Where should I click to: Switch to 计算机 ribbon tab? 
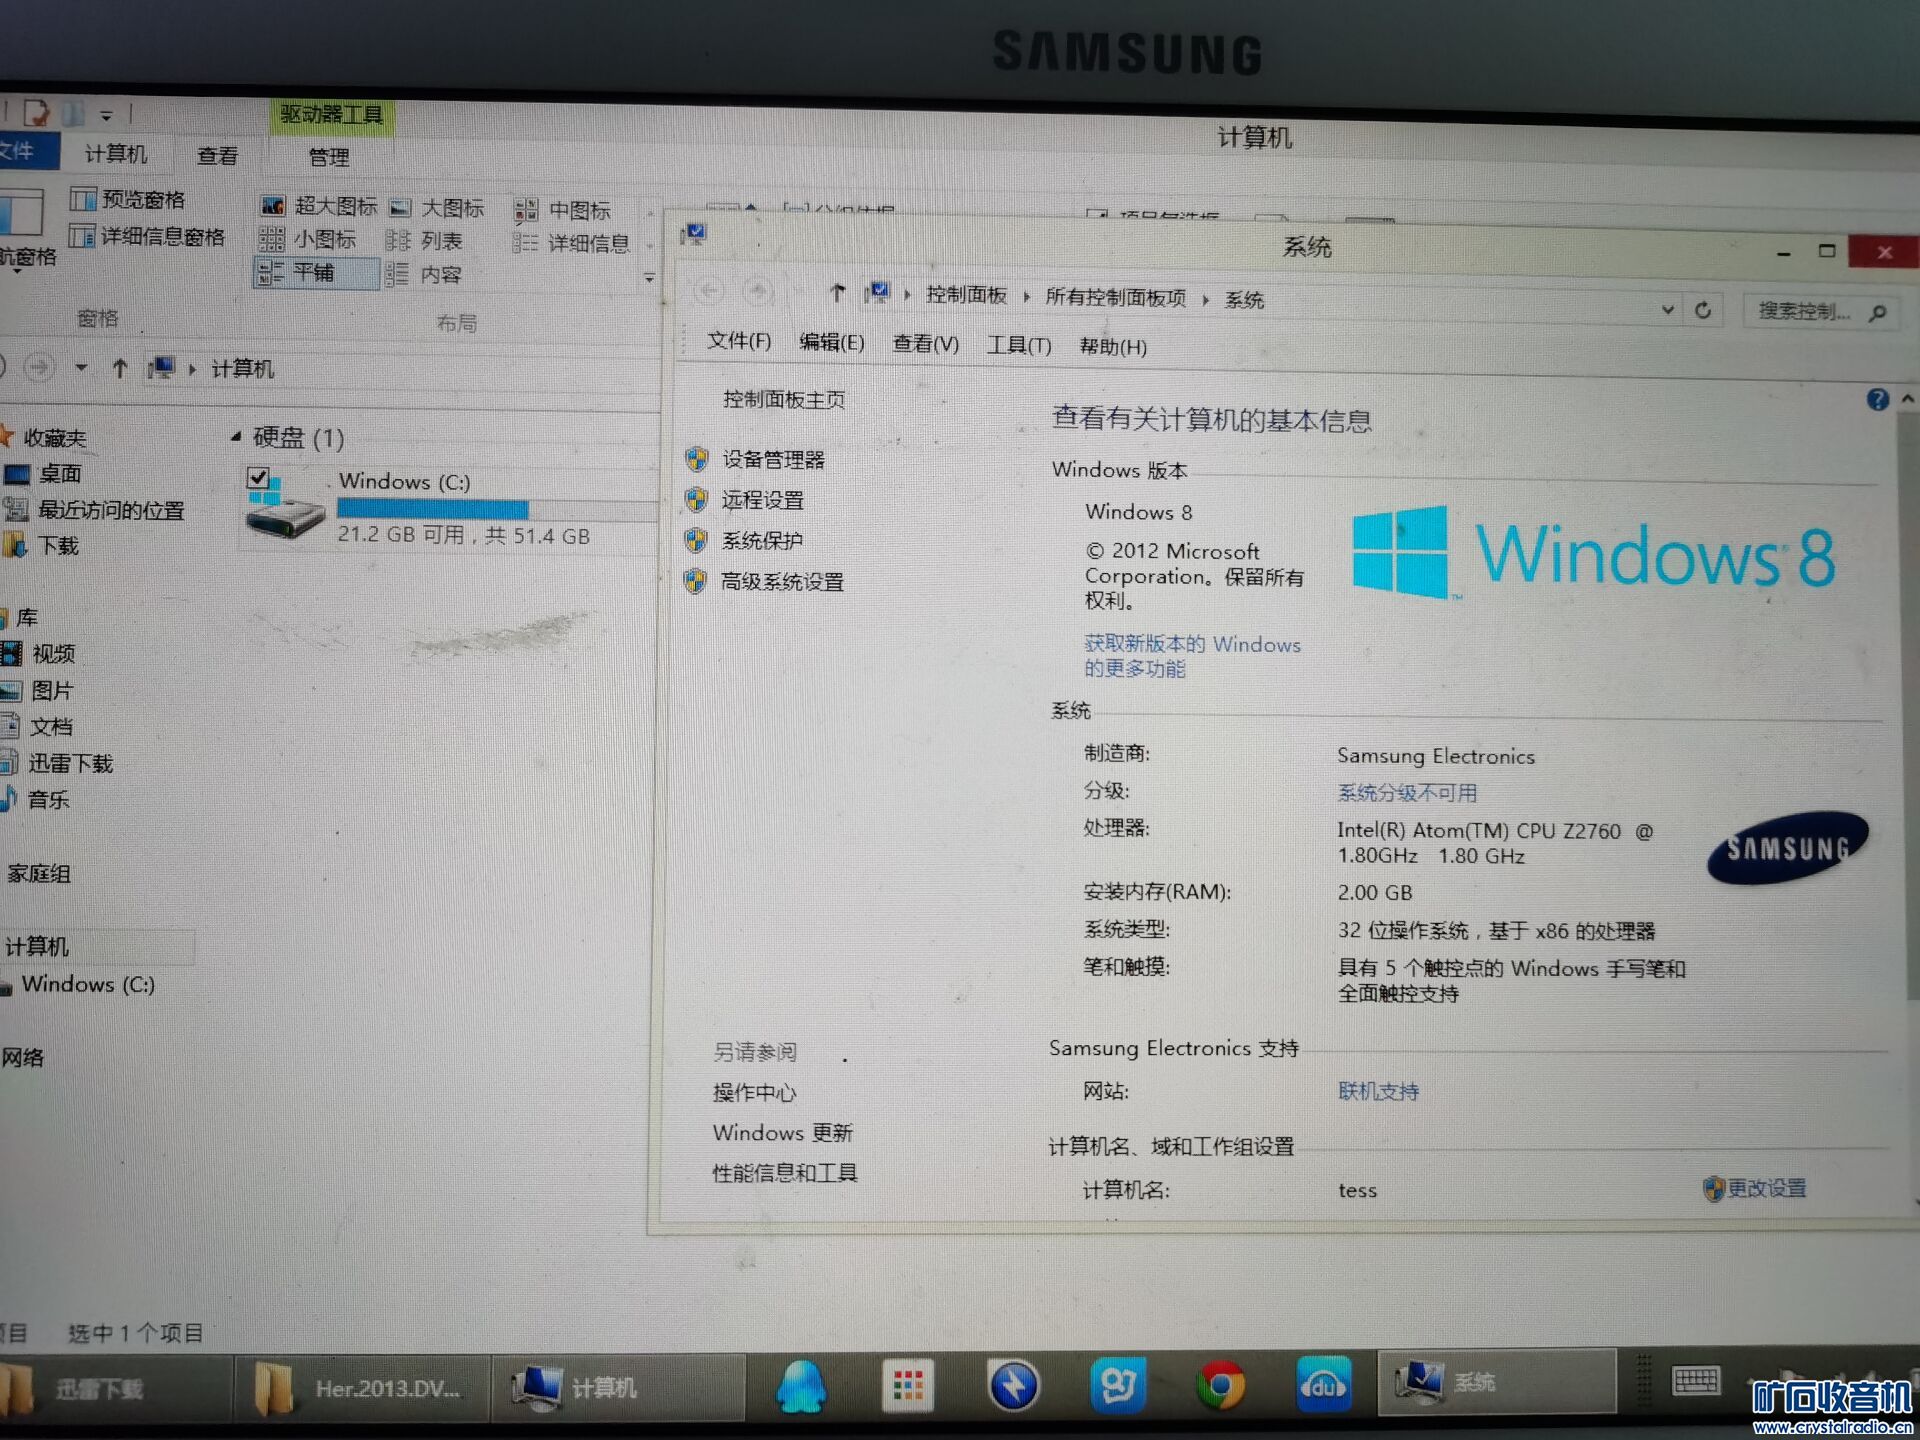[x=115, y=153]
